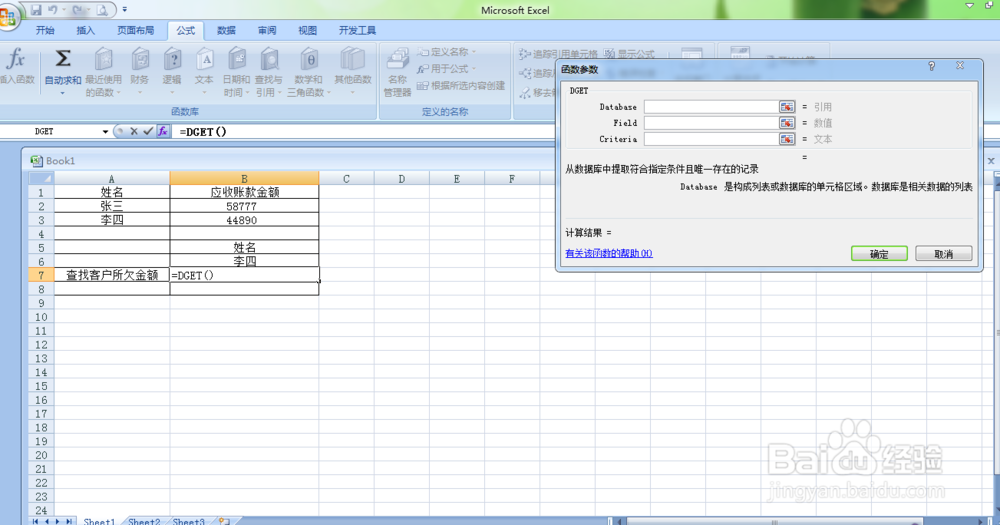The width and height of the screenshot is (1000, 525).
Task: Open the 开始 ribbon tab
Action: [x=45, y=30]
